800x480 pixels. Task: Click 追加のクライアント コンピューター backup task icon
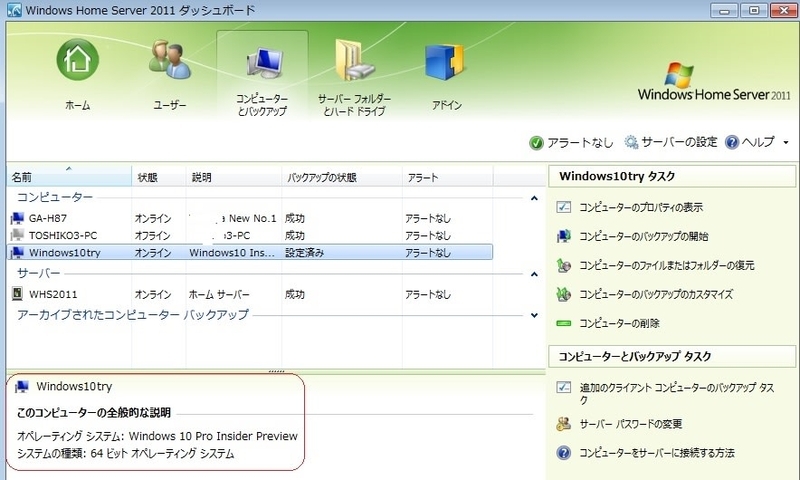click(x=563, y=387)
